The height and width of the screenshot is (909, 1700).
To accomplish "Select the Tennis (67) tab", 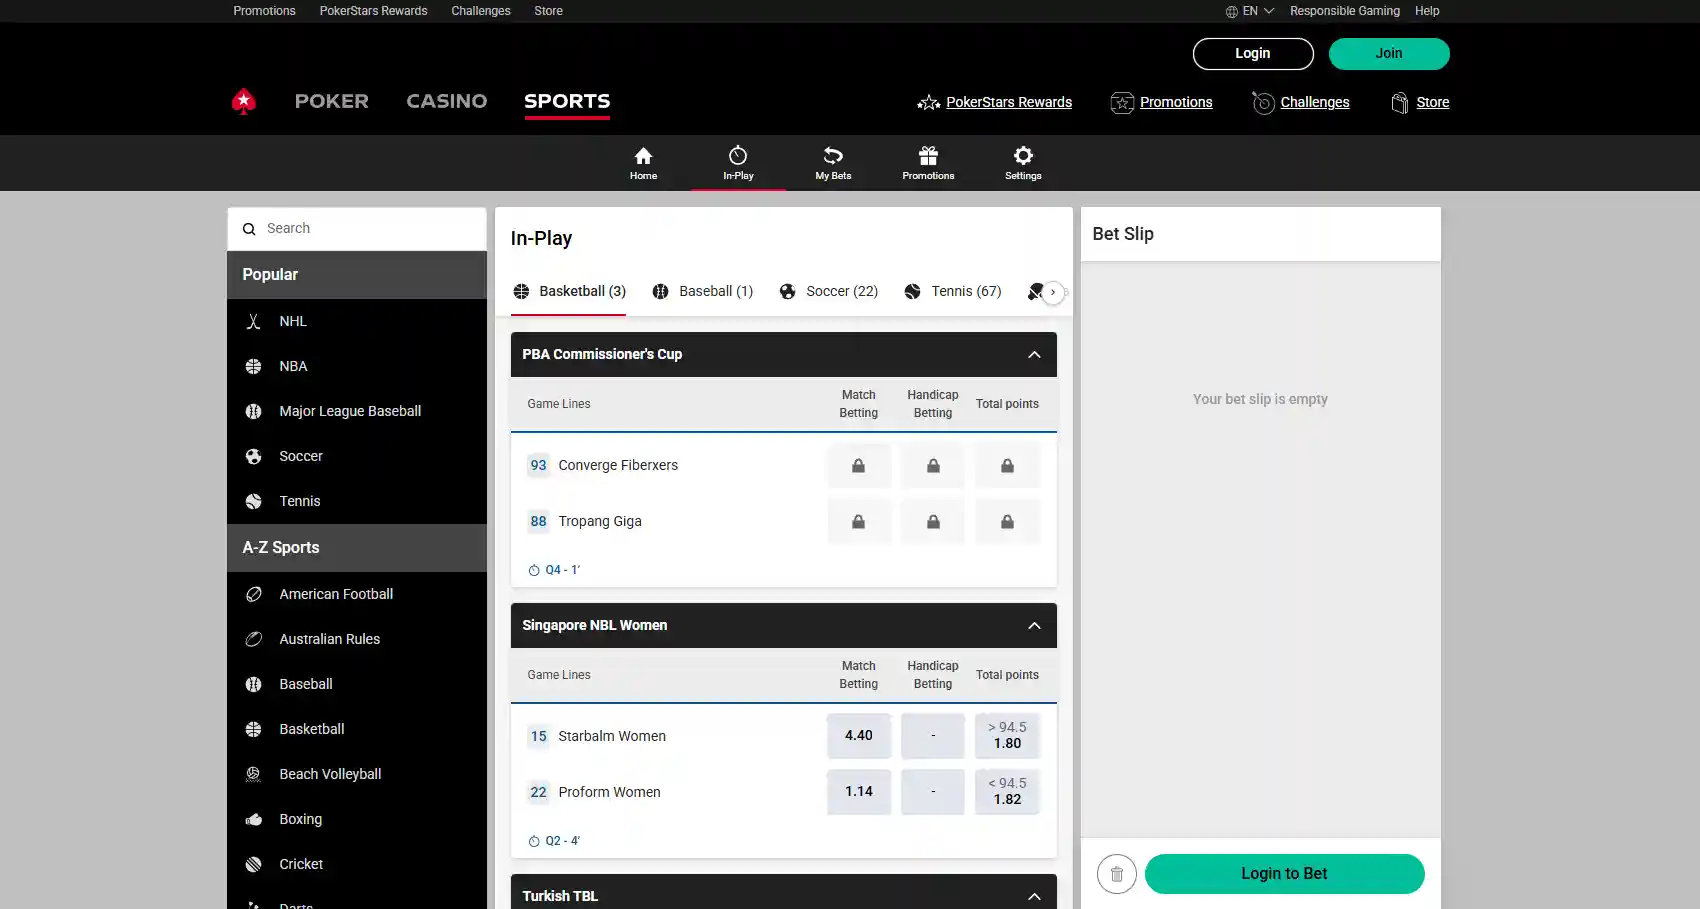I will (953, 291).
